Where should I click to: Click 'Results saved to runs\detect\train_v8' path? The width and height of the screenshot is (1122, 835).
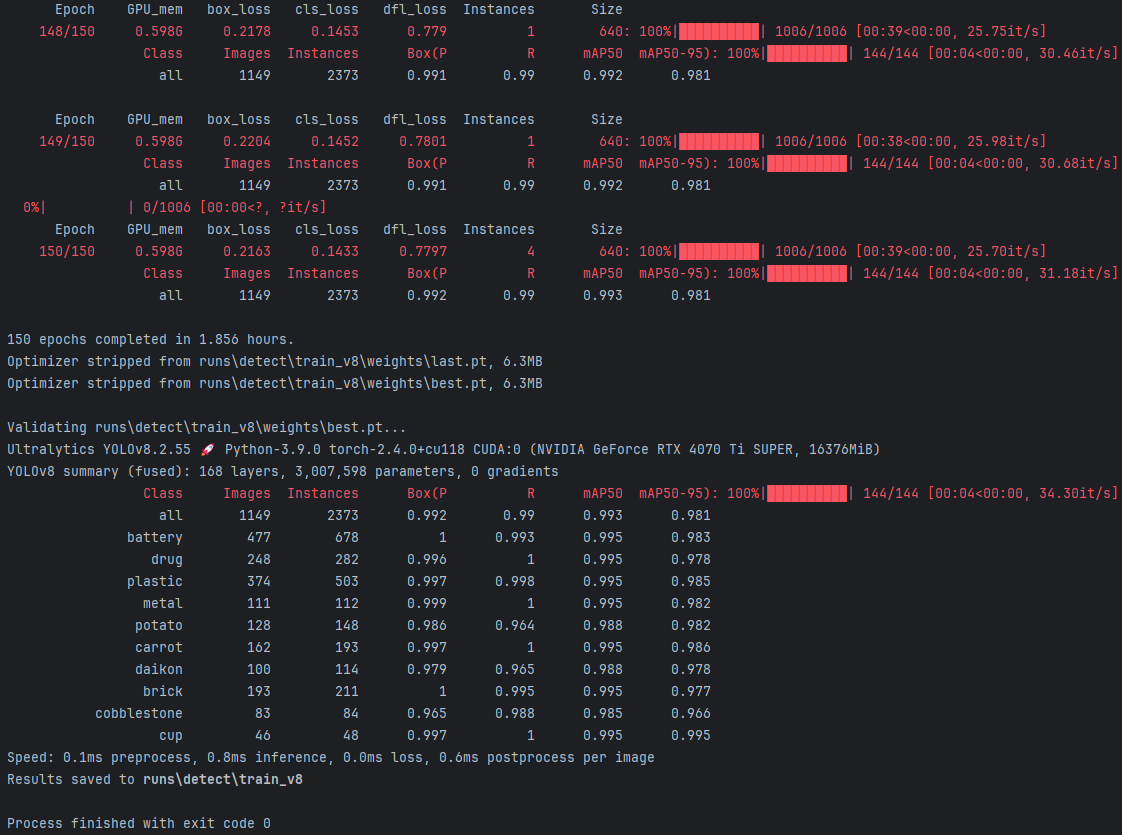[223, 780]
